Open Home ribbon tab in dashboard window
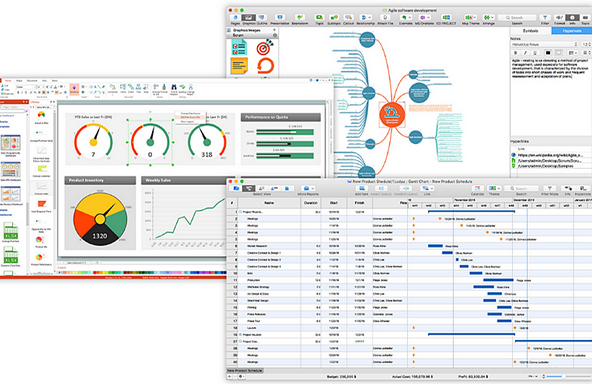The width and height of the screenshot is (592, 384). point(8,80)
